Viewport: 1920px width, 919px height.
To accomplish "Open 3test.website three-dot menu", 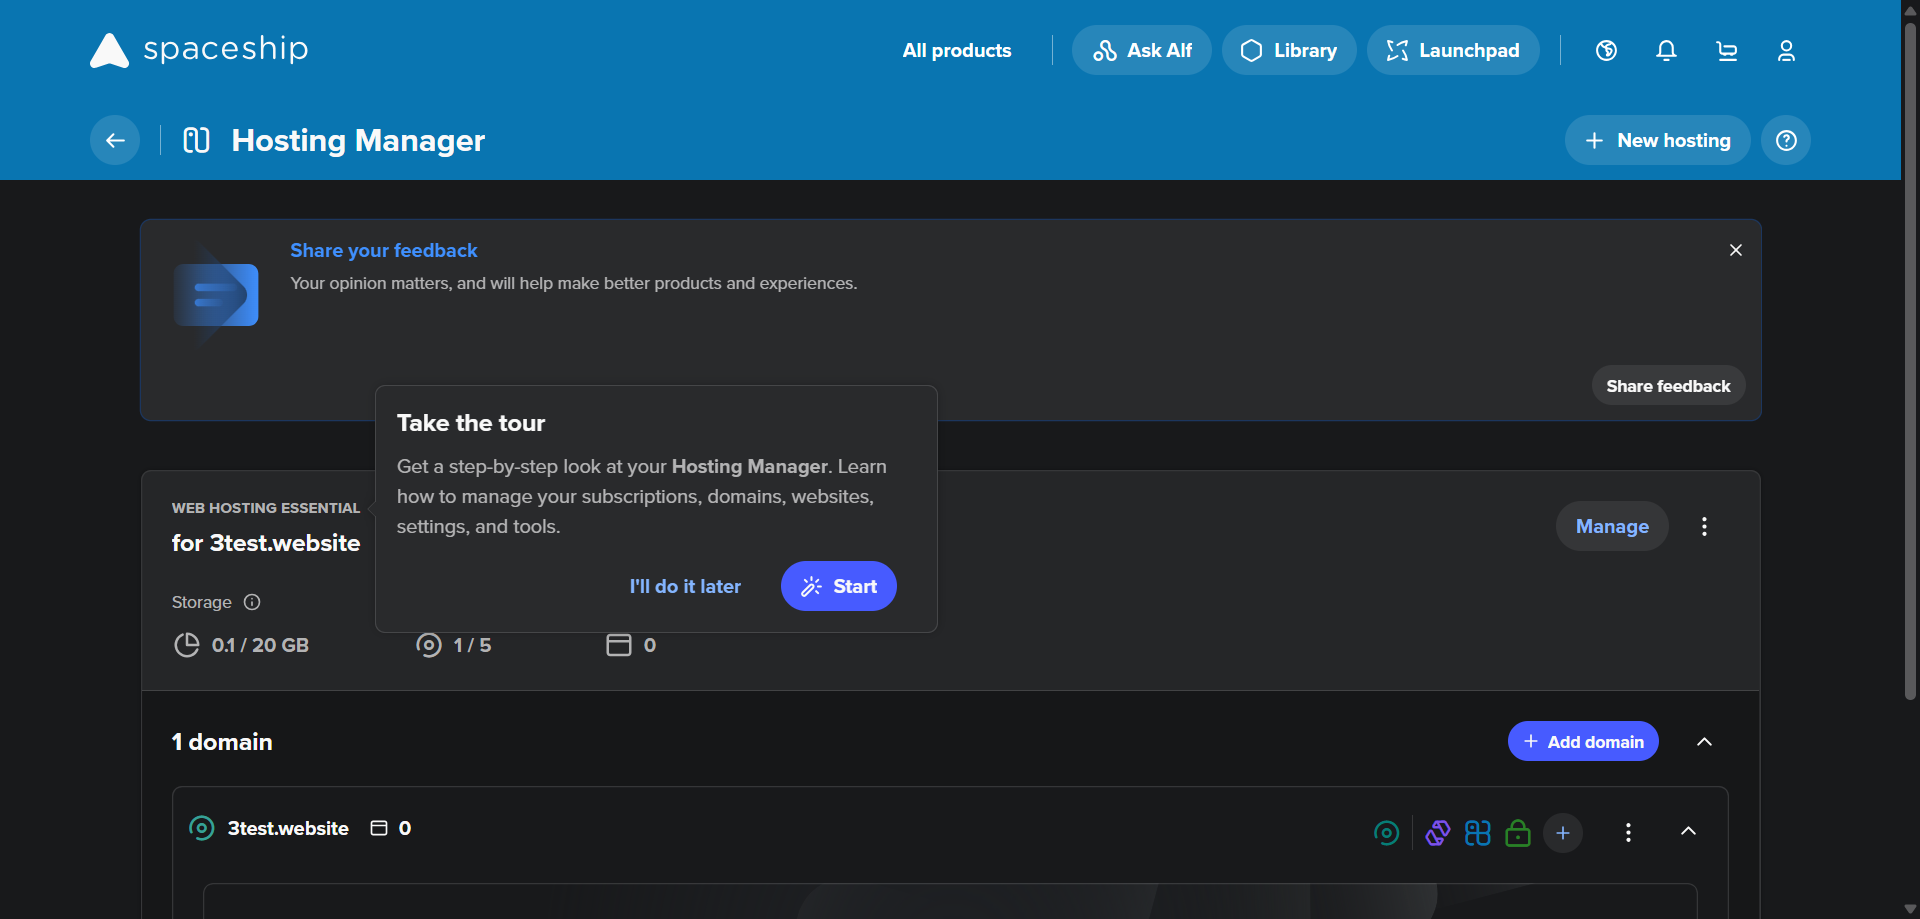I will (1628, 832).
